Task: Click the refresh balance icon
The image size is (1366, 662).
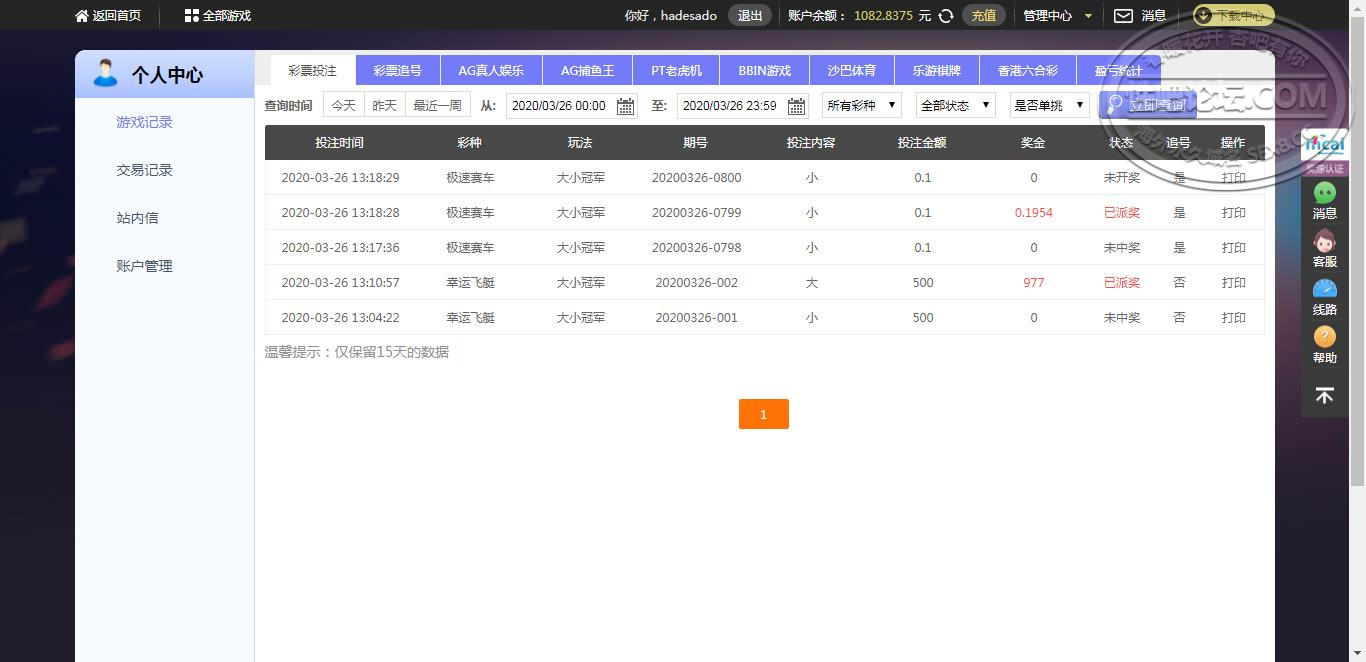Action: [x=945, y=16]
